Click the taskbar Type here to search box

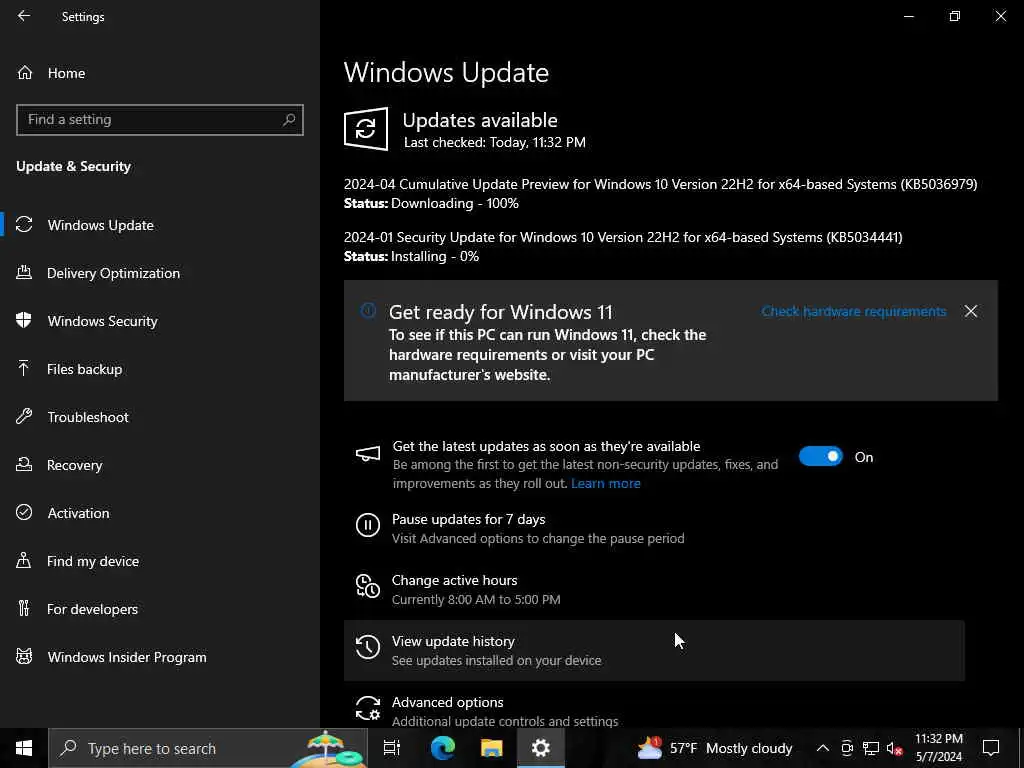[x=208, y=748]
